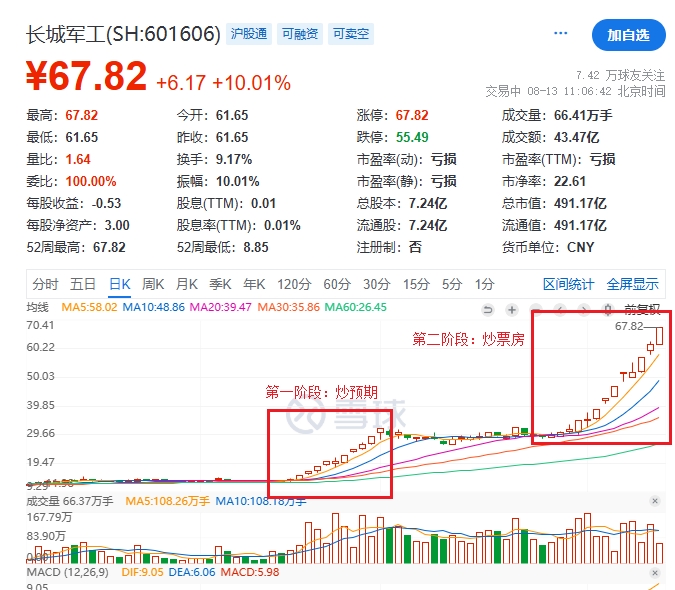Switch to the 15分 interval tab
Screen dimensions: 675x590
coord(416,284)
